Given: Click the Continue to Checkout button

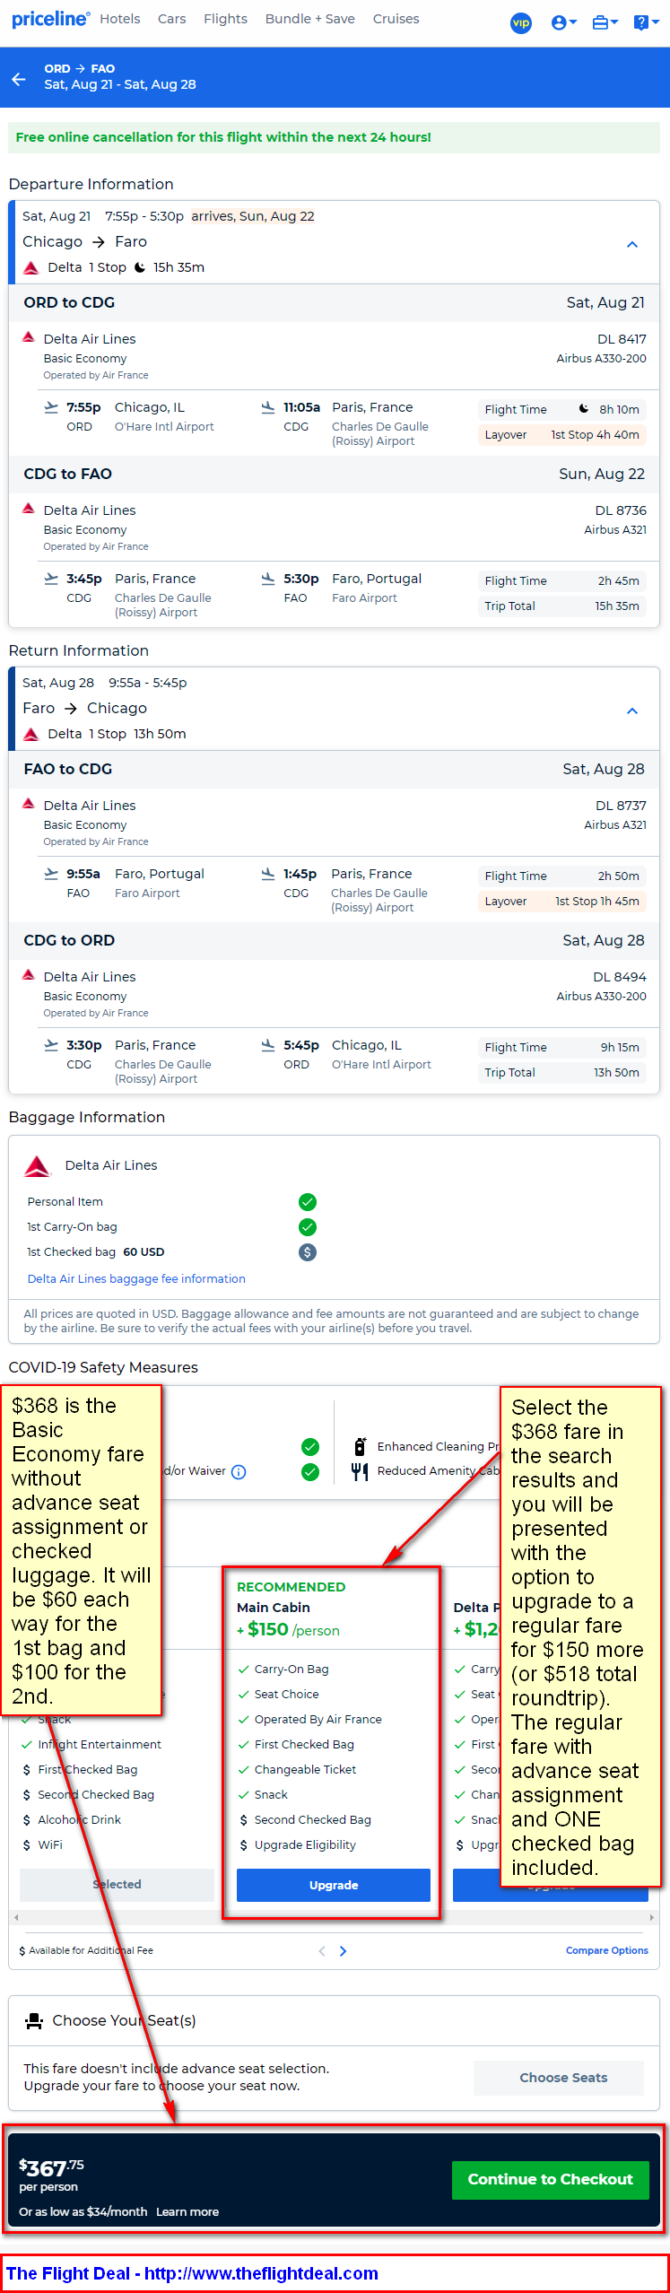Looking at the screenshot, I should [550, 2179].
